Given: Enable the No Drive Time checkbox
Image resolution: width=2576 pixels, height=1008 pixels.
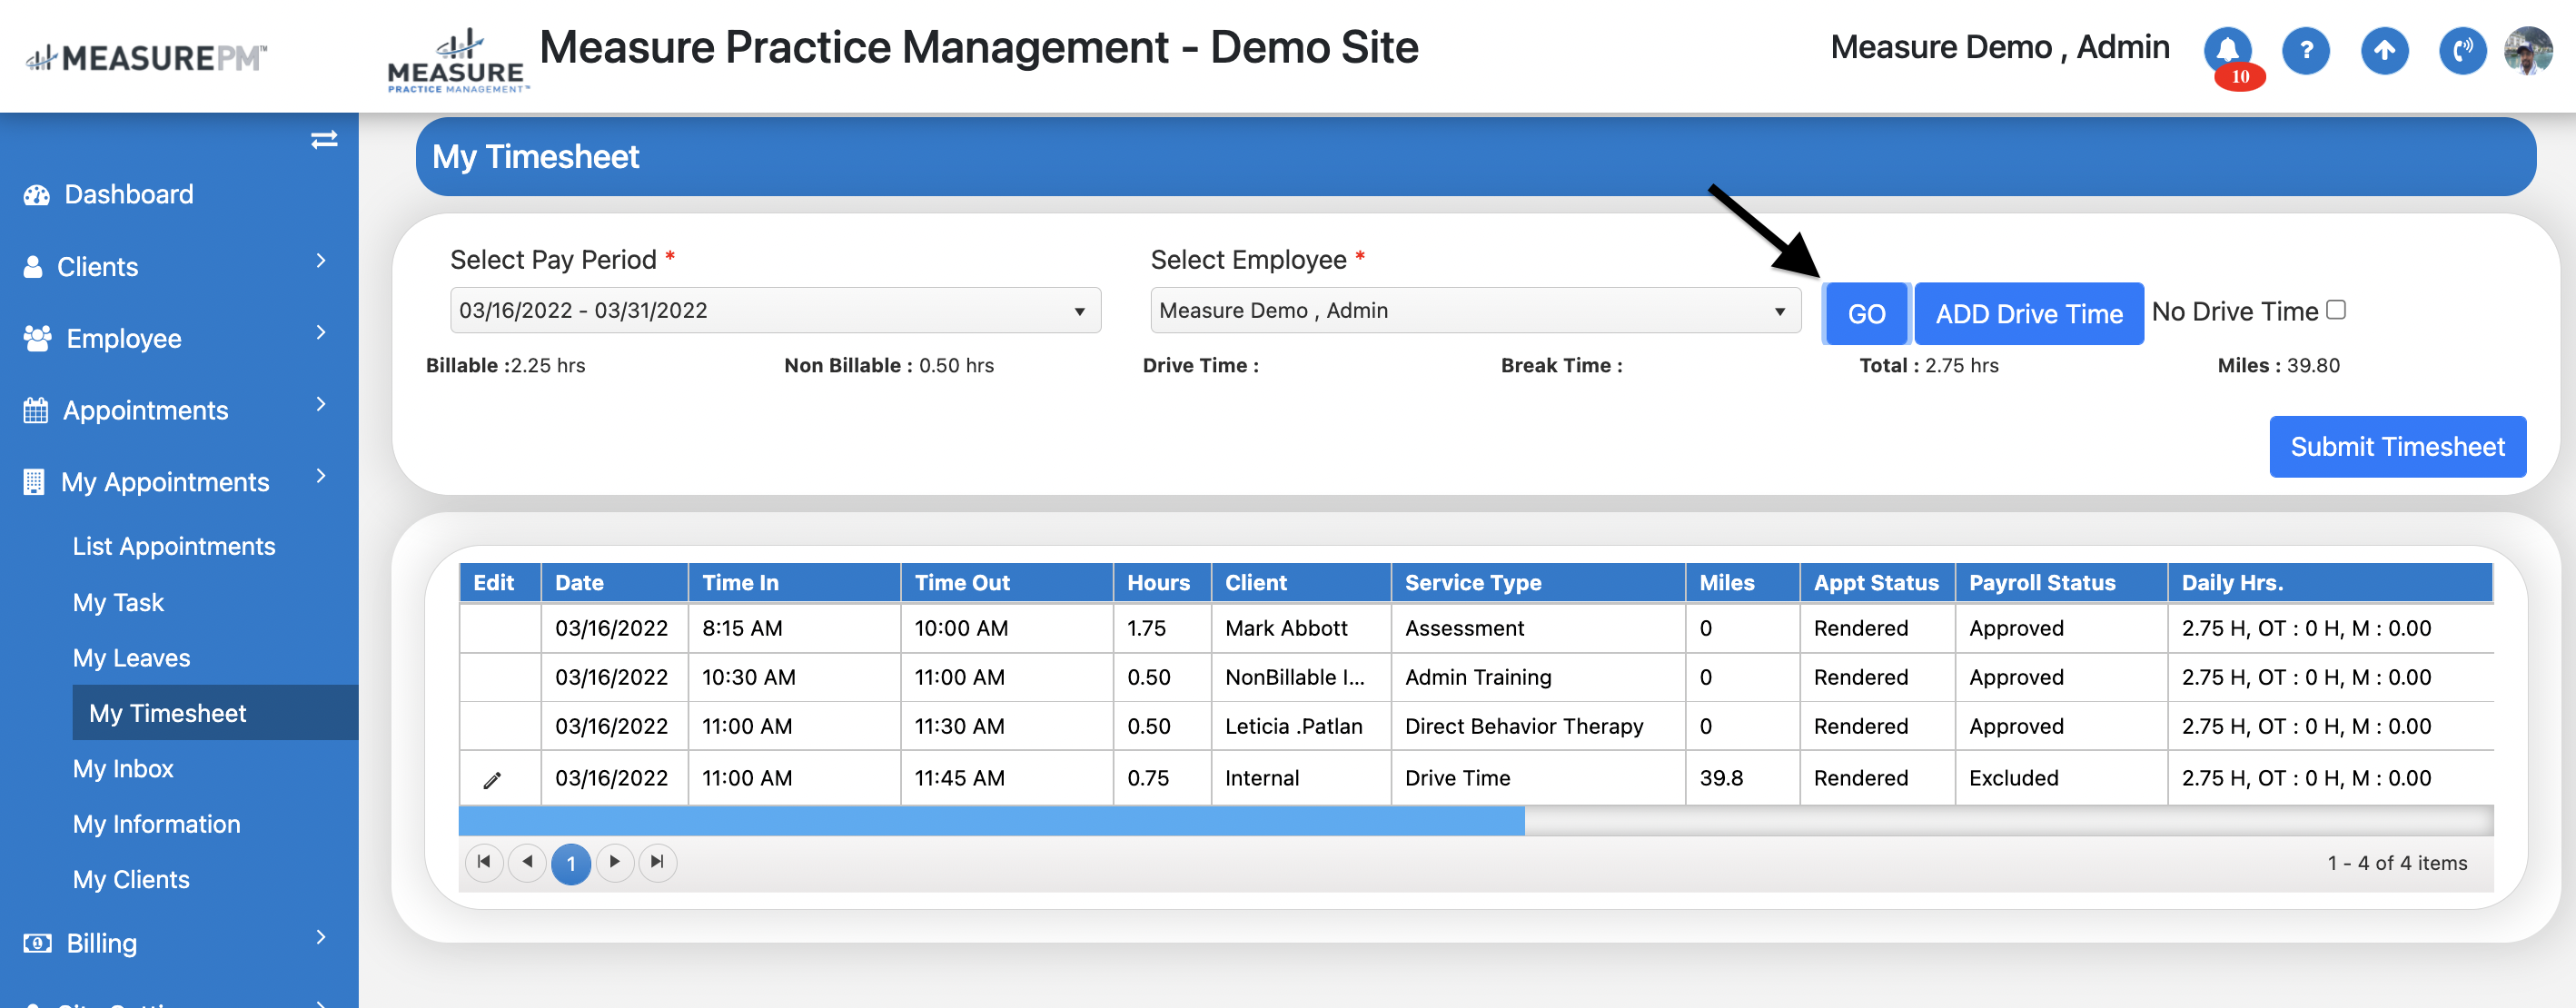Looking at the screenshot, I should pos(2336,310).
